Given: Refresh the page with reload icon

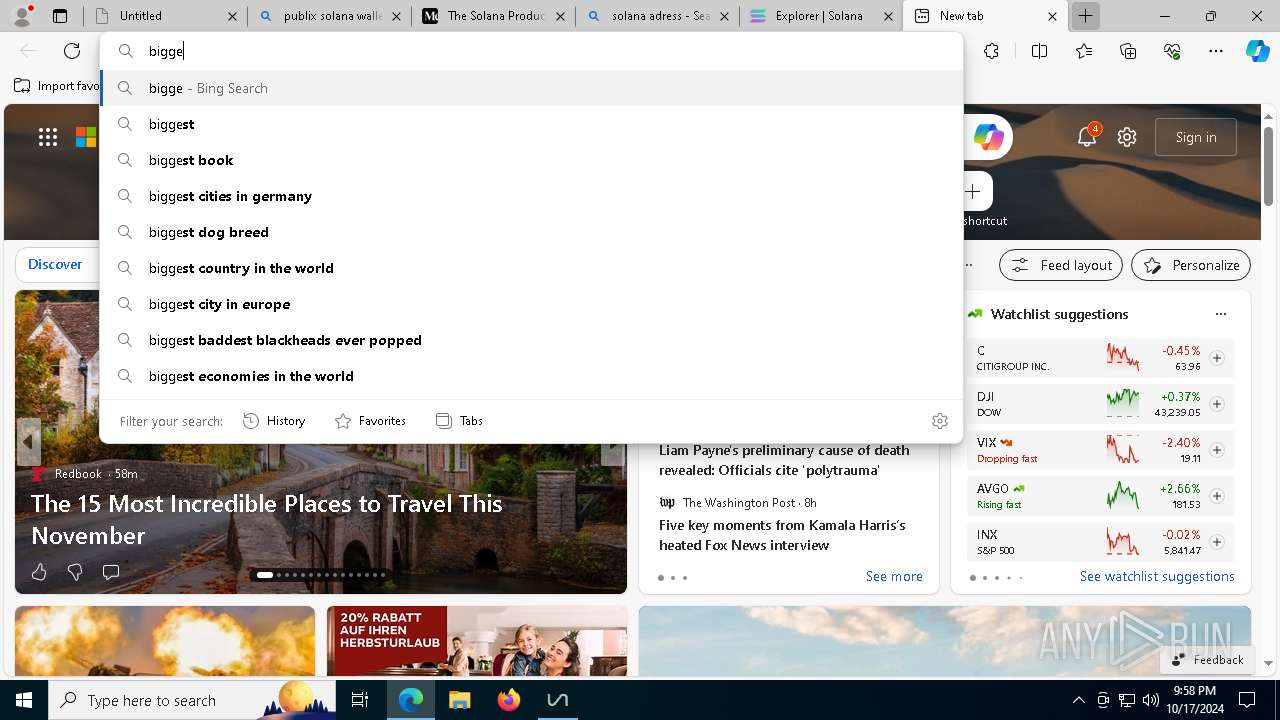Looking at the screenshot, I should pos(72,51).
